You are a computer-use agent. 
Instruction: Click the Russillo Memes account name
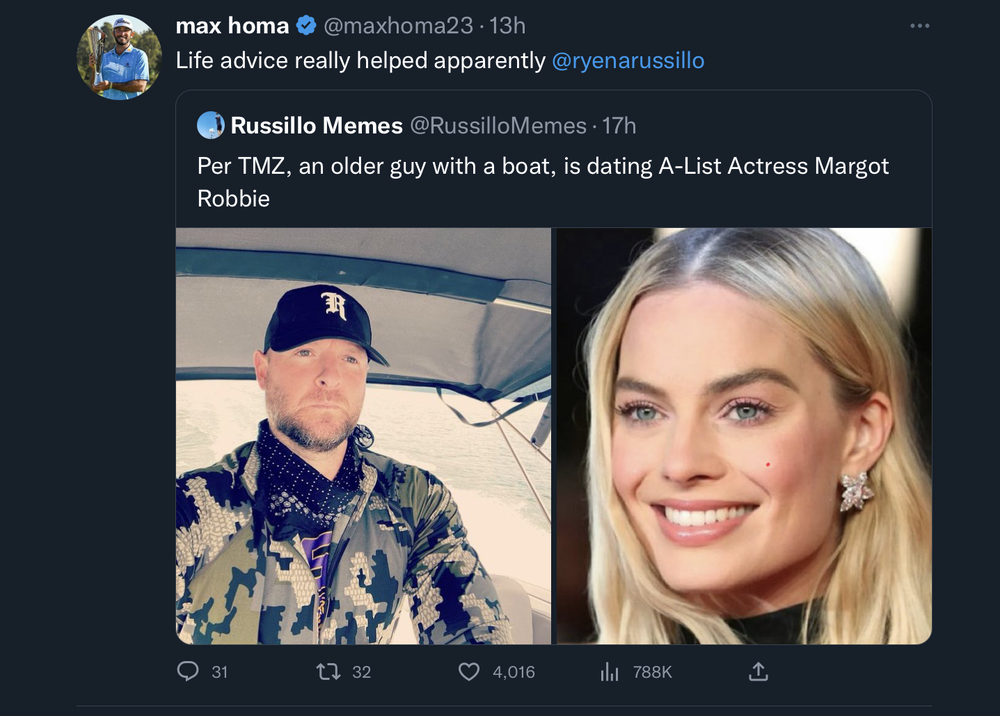click(316, 125)
